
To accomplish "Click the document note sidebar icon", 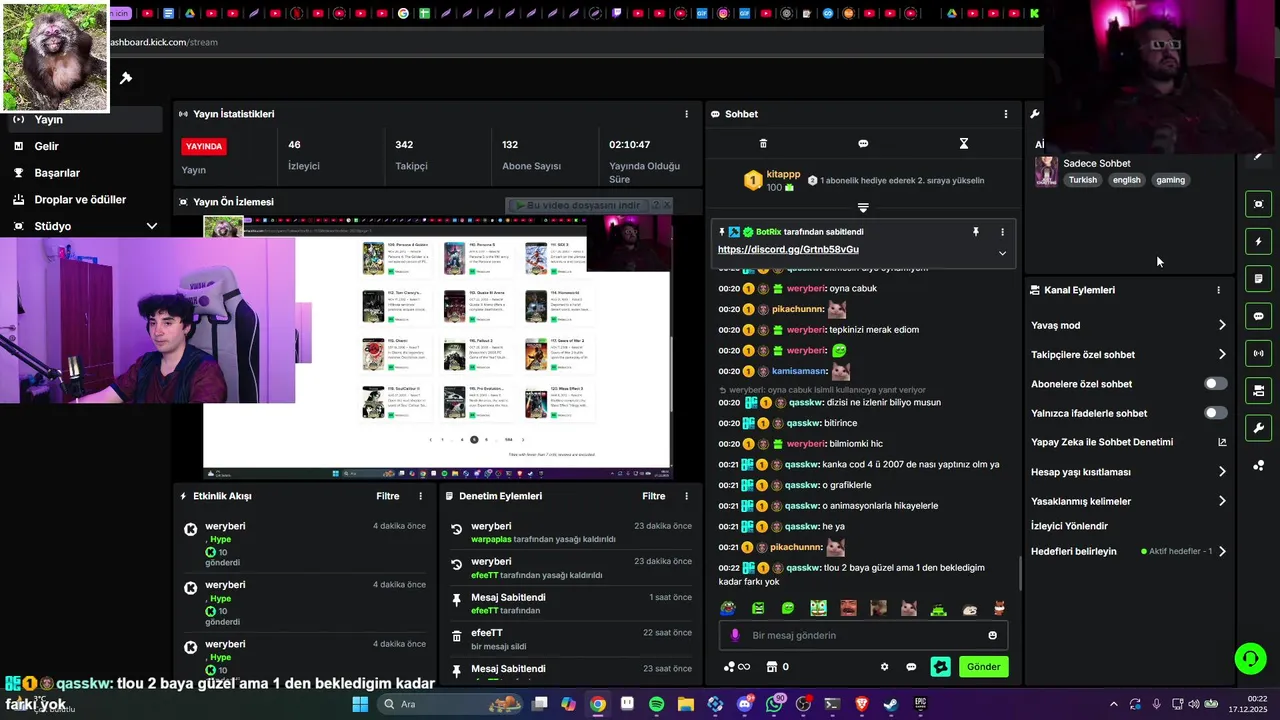I will point(1258,278).
